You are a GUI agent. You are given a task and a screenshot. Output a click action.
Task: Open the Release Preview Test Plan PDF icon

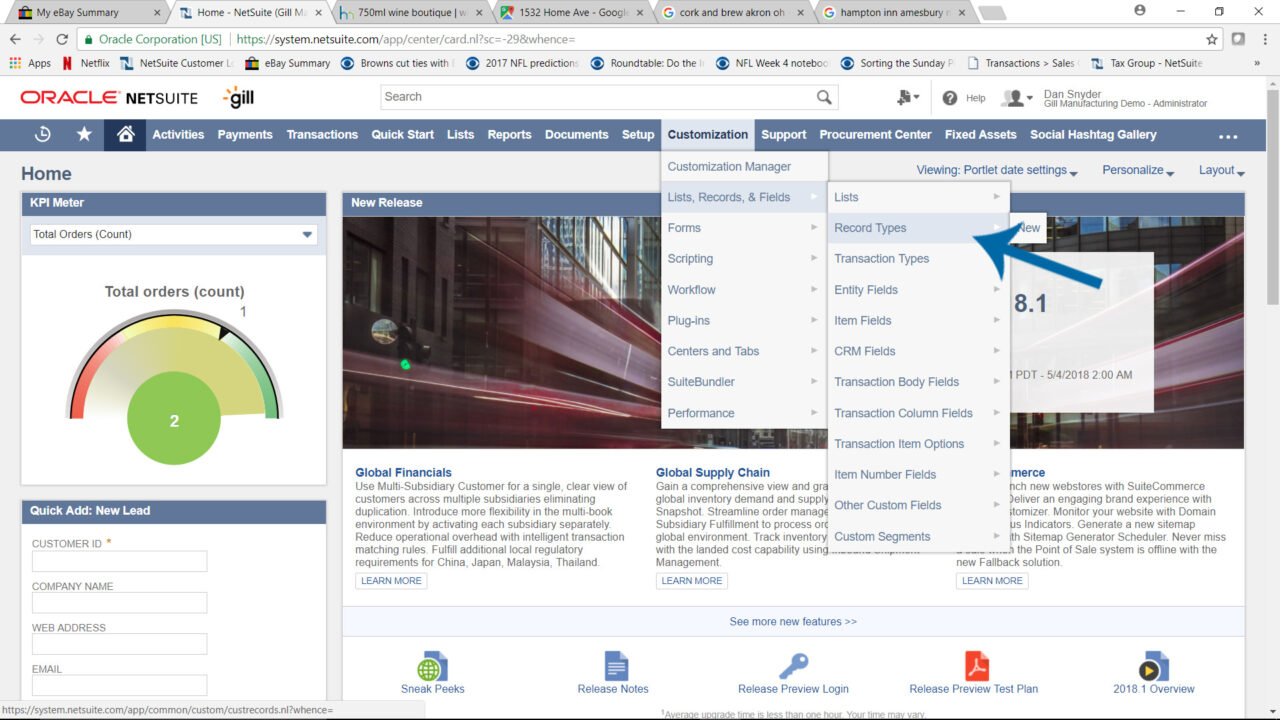tap(974, 662)
